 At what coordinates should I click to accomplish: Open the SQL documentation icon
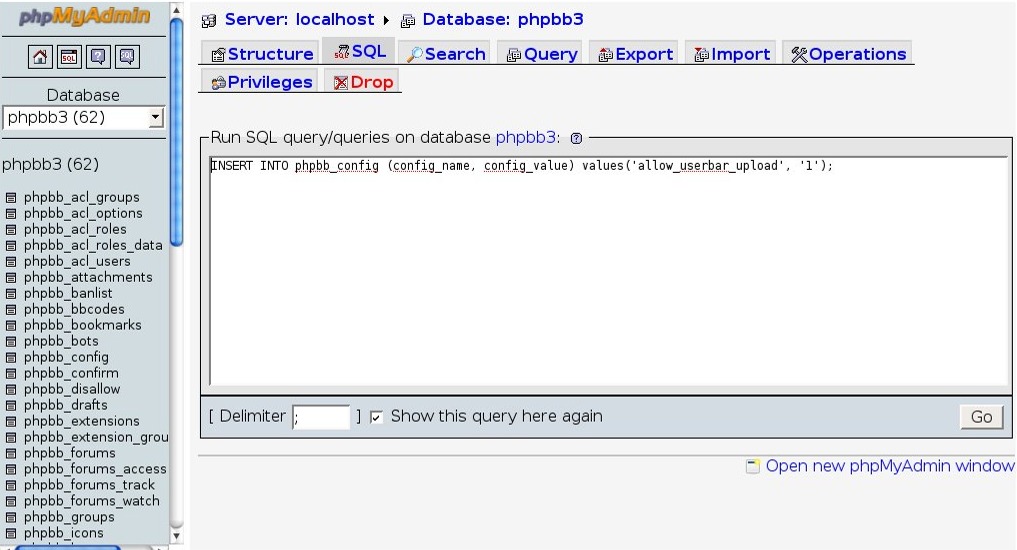click(x=127, y=57)
